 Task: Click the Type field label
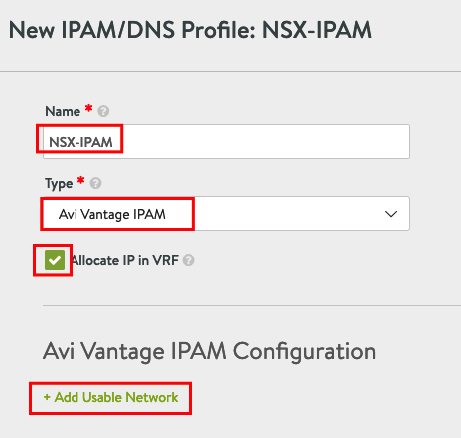point(59,184)
